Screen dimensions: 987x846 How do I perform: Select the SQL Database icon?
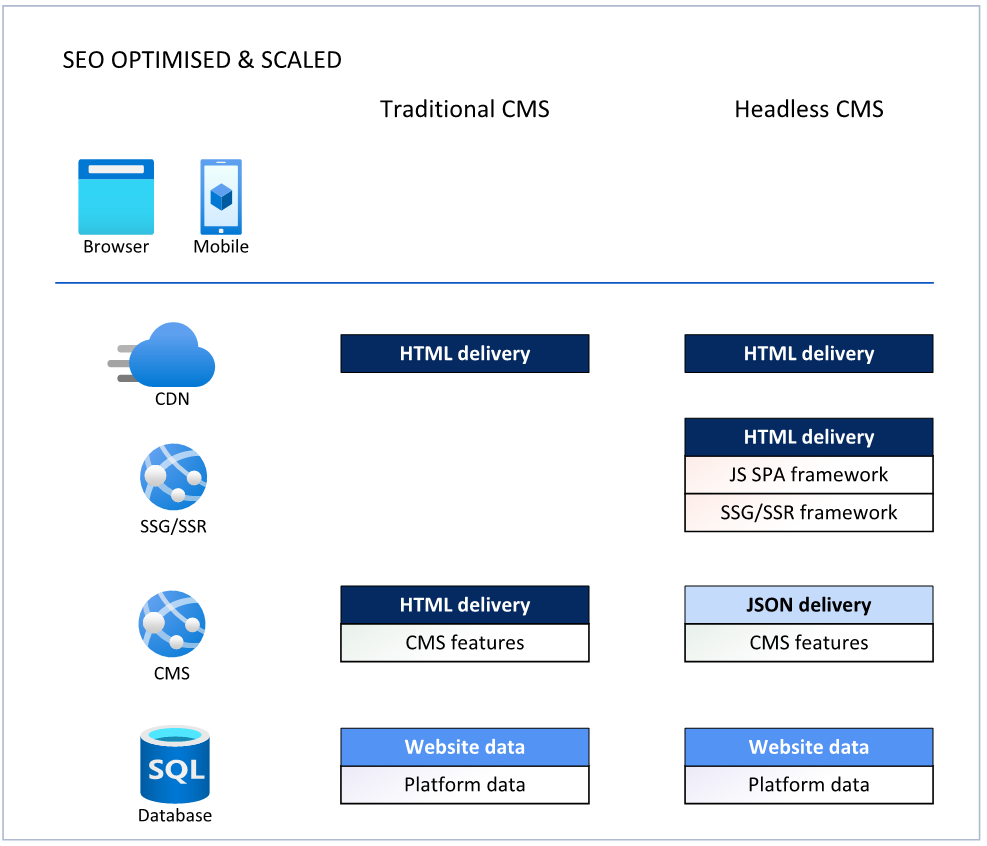click(175, 766)
